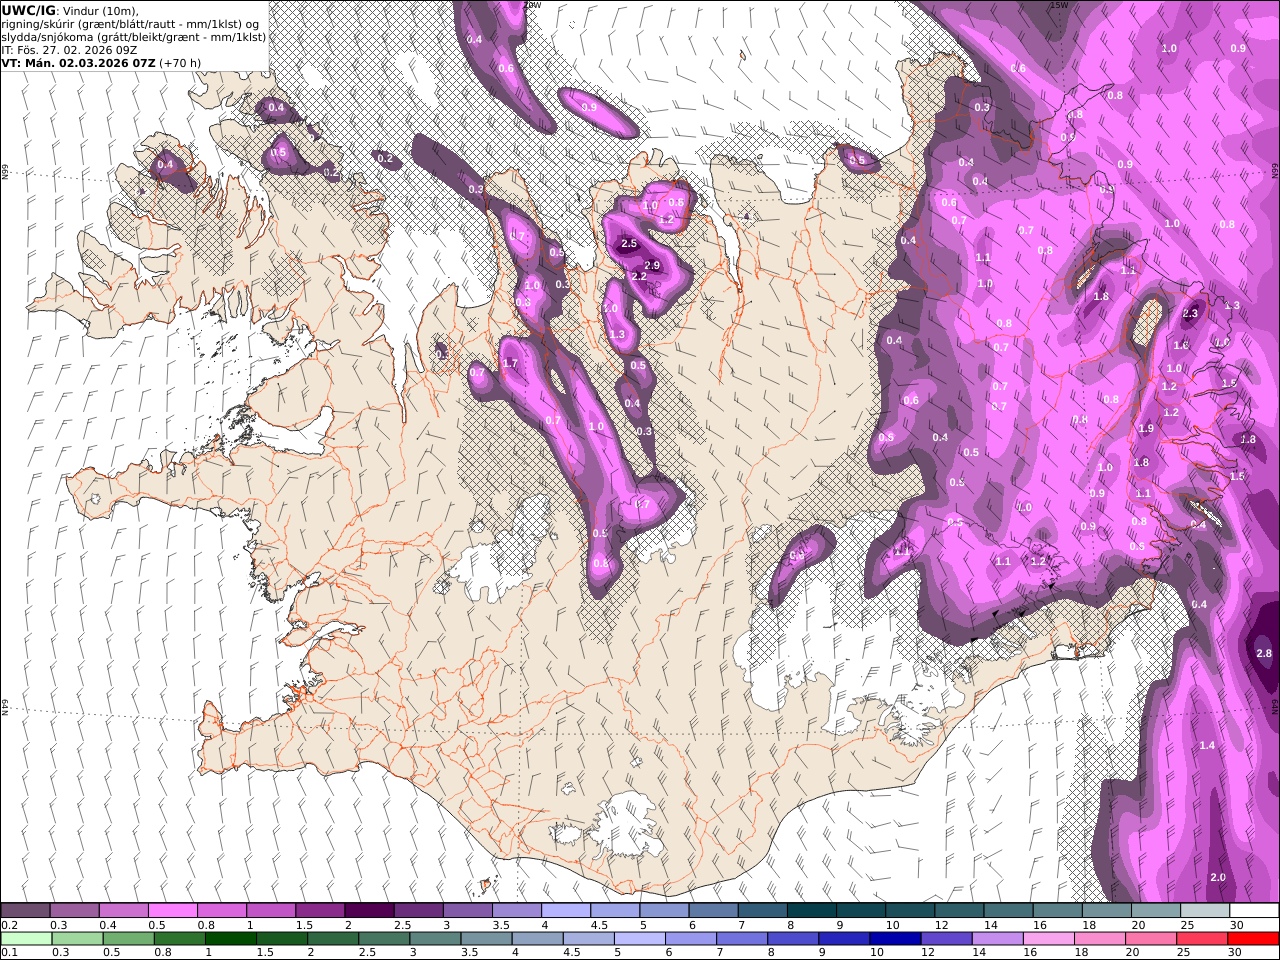Click the '2.0' value over the sea

click(x=1217, y=877)
